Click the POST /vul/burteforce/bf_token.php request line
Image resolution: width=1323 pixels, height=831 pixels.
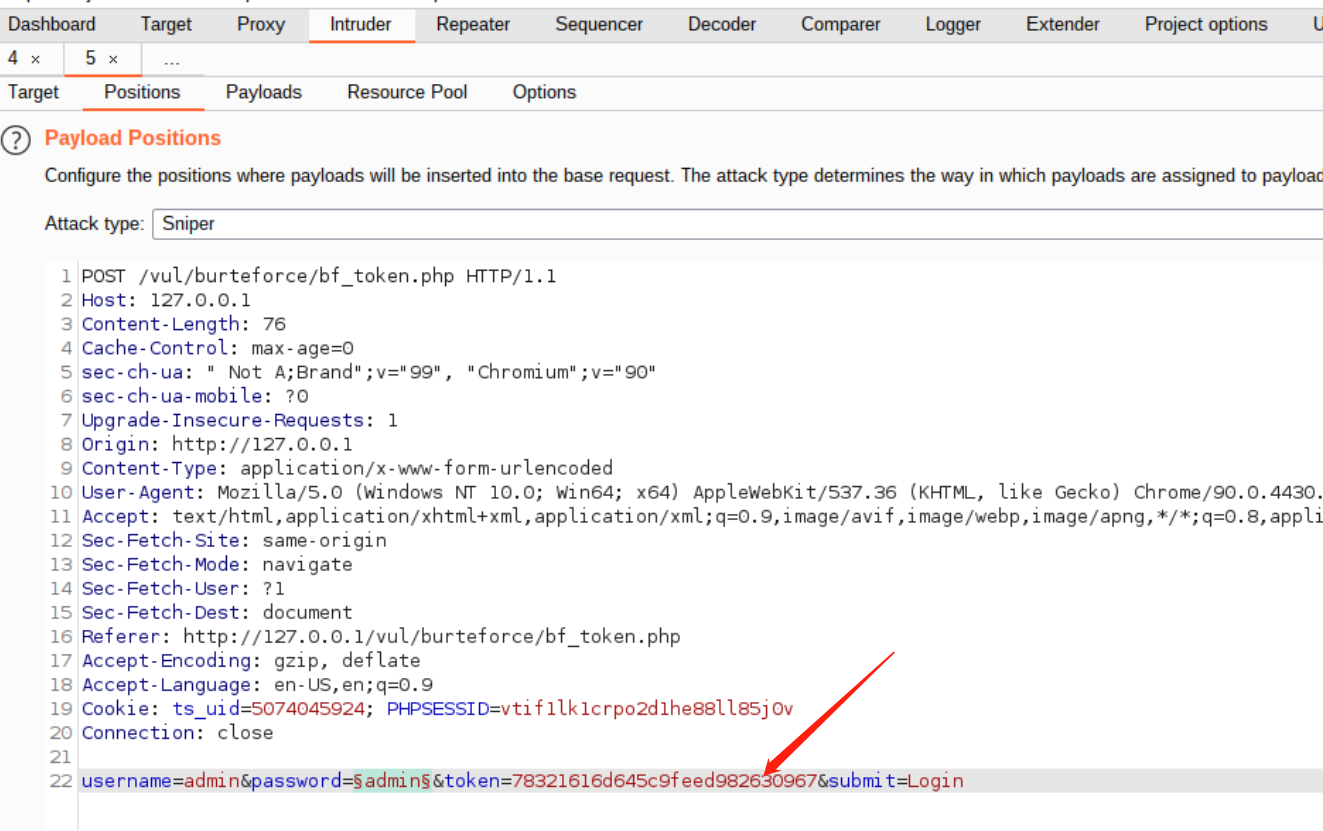(319, 276)
